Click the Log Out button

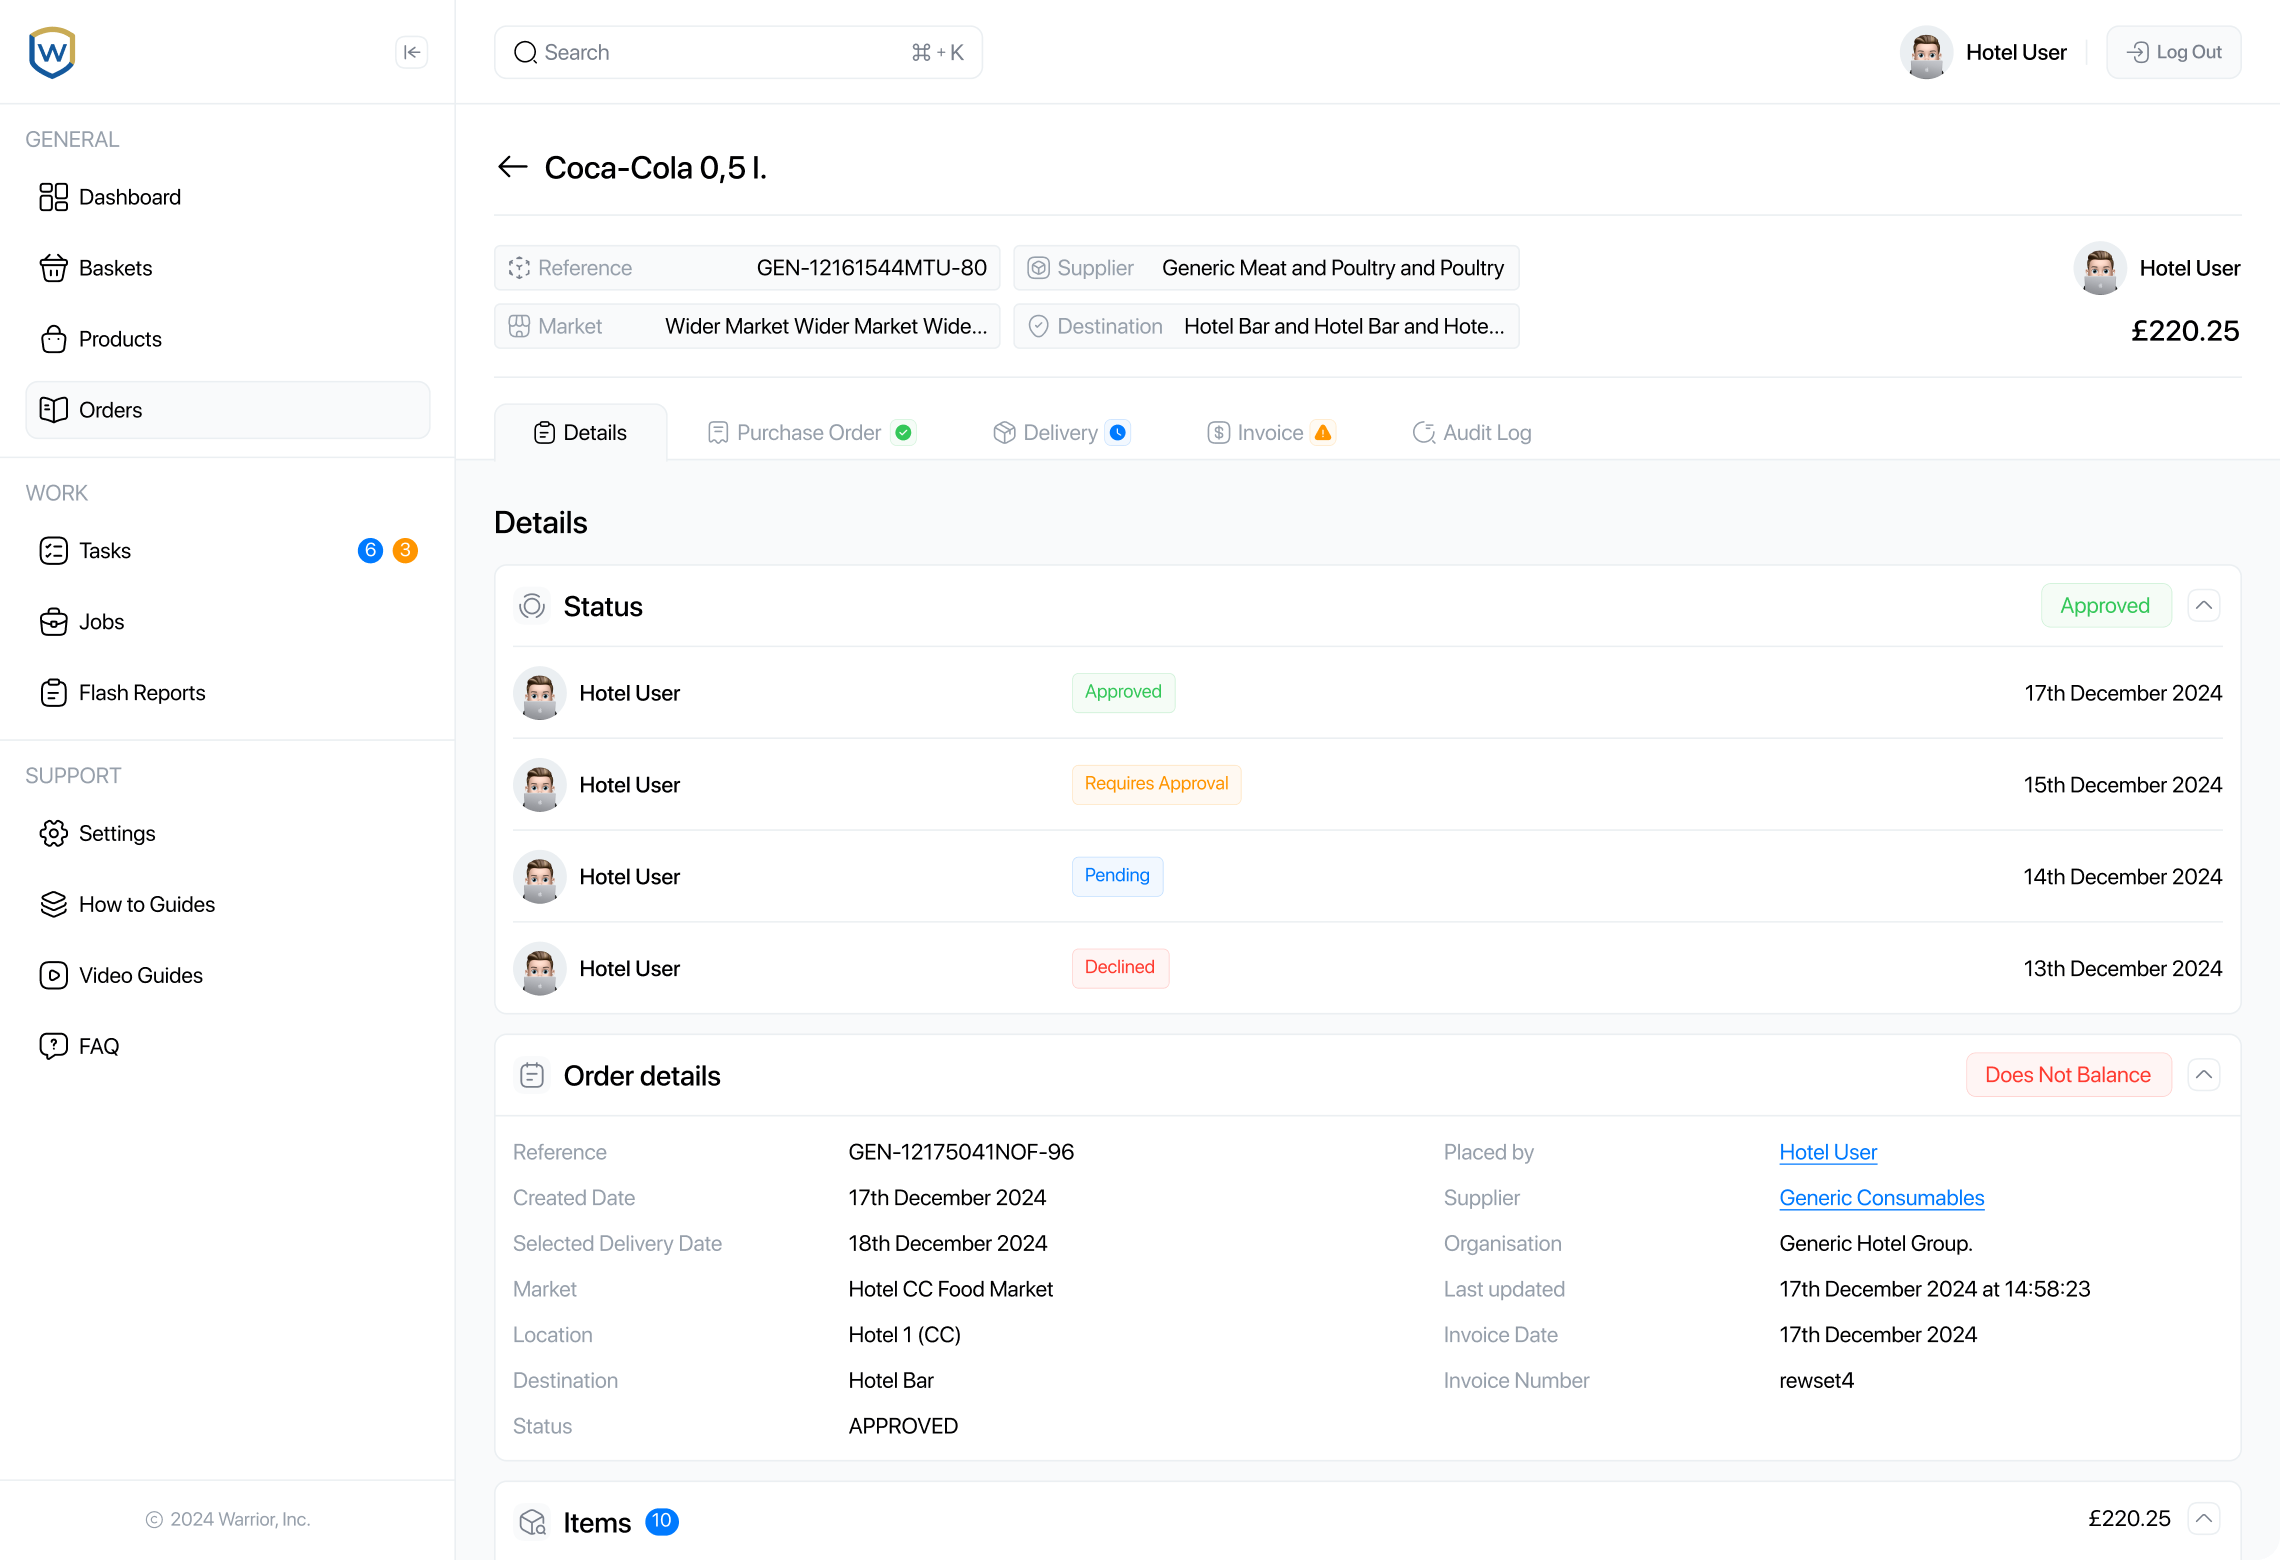click(x=2174, y=52)
